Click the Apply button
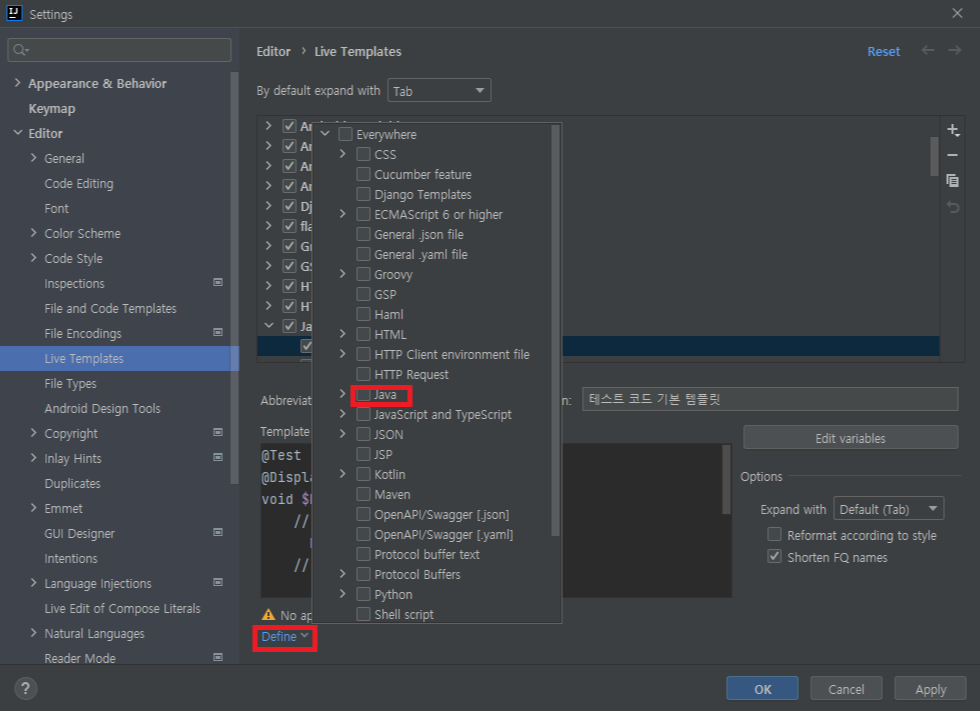This screenshot has height=711, width=980. pos(930,689)
